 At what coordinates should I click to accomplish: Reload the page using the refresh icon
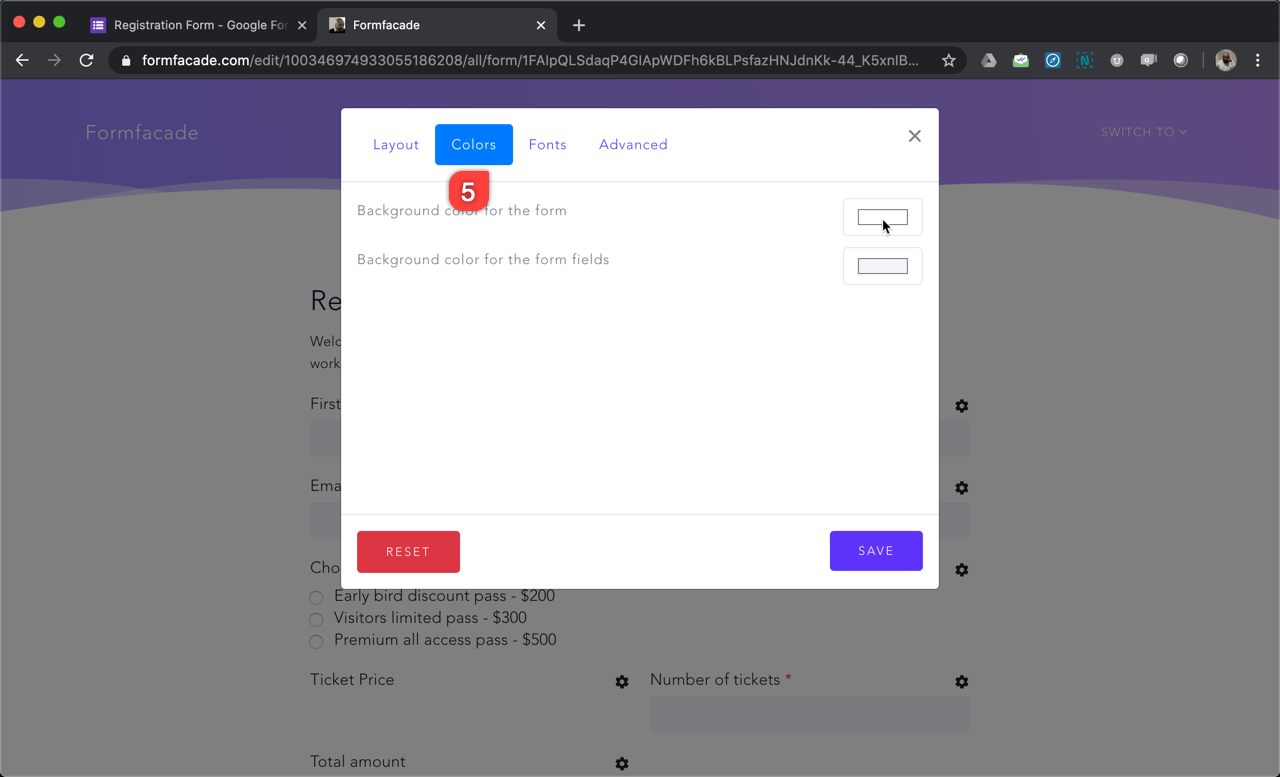(87, 61)
